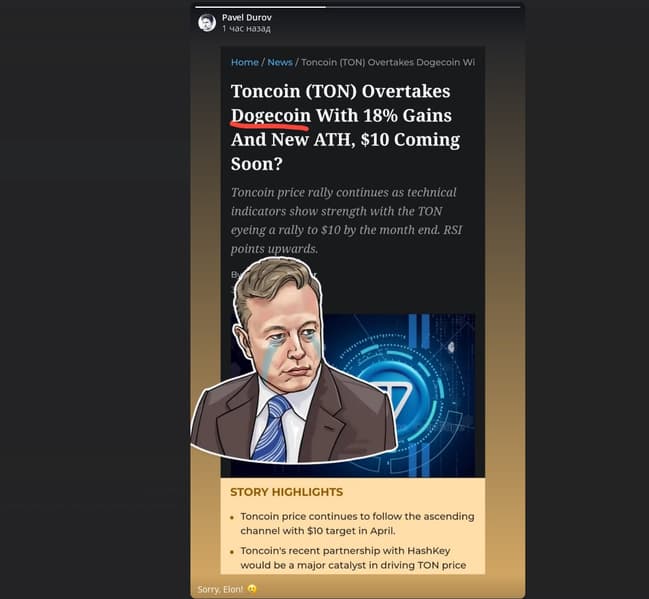The height and width of the screenshot is (599, 649).
Task: Tap the emoji after 'Sorry, Elon!'
Action: coord(252,589)
